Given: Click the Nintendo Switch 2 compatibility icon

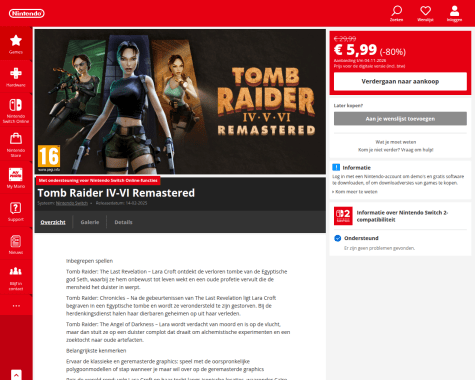Looking at the screenshot, I should point(343,216).
